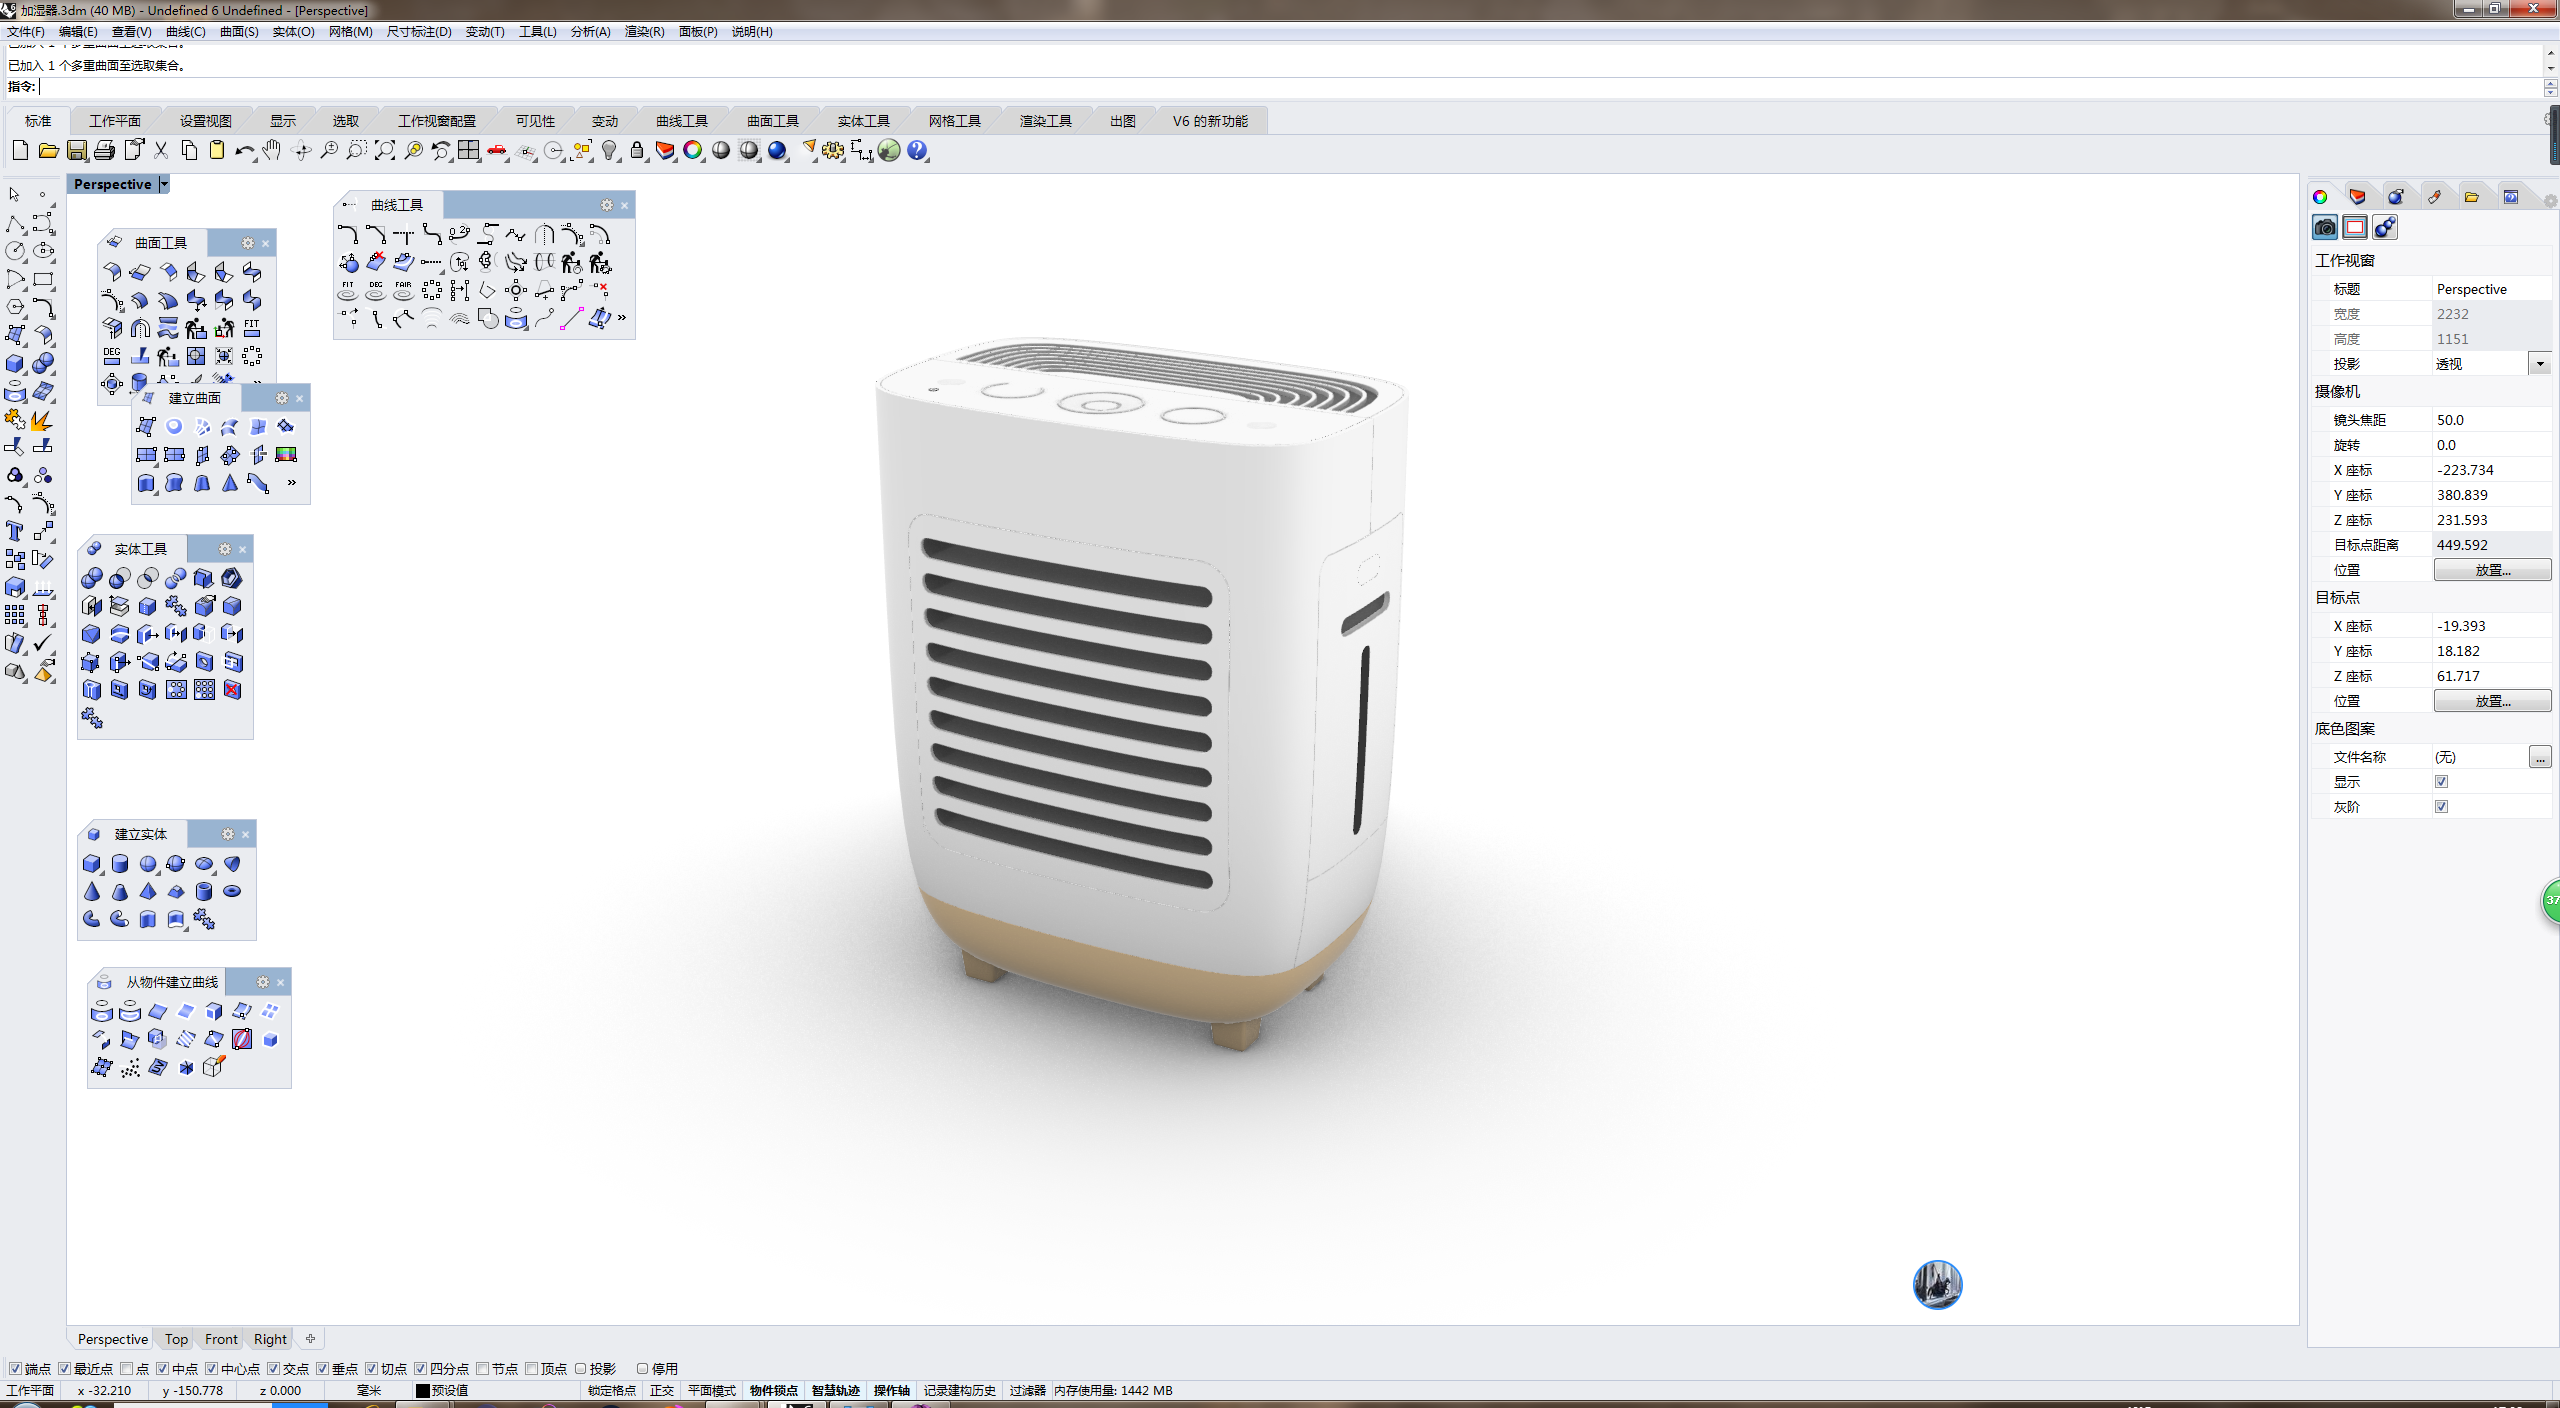2560x1408 pixels.
Task: Open the Perspective viewport title dropdown arrow
Action: coord(164,184)
